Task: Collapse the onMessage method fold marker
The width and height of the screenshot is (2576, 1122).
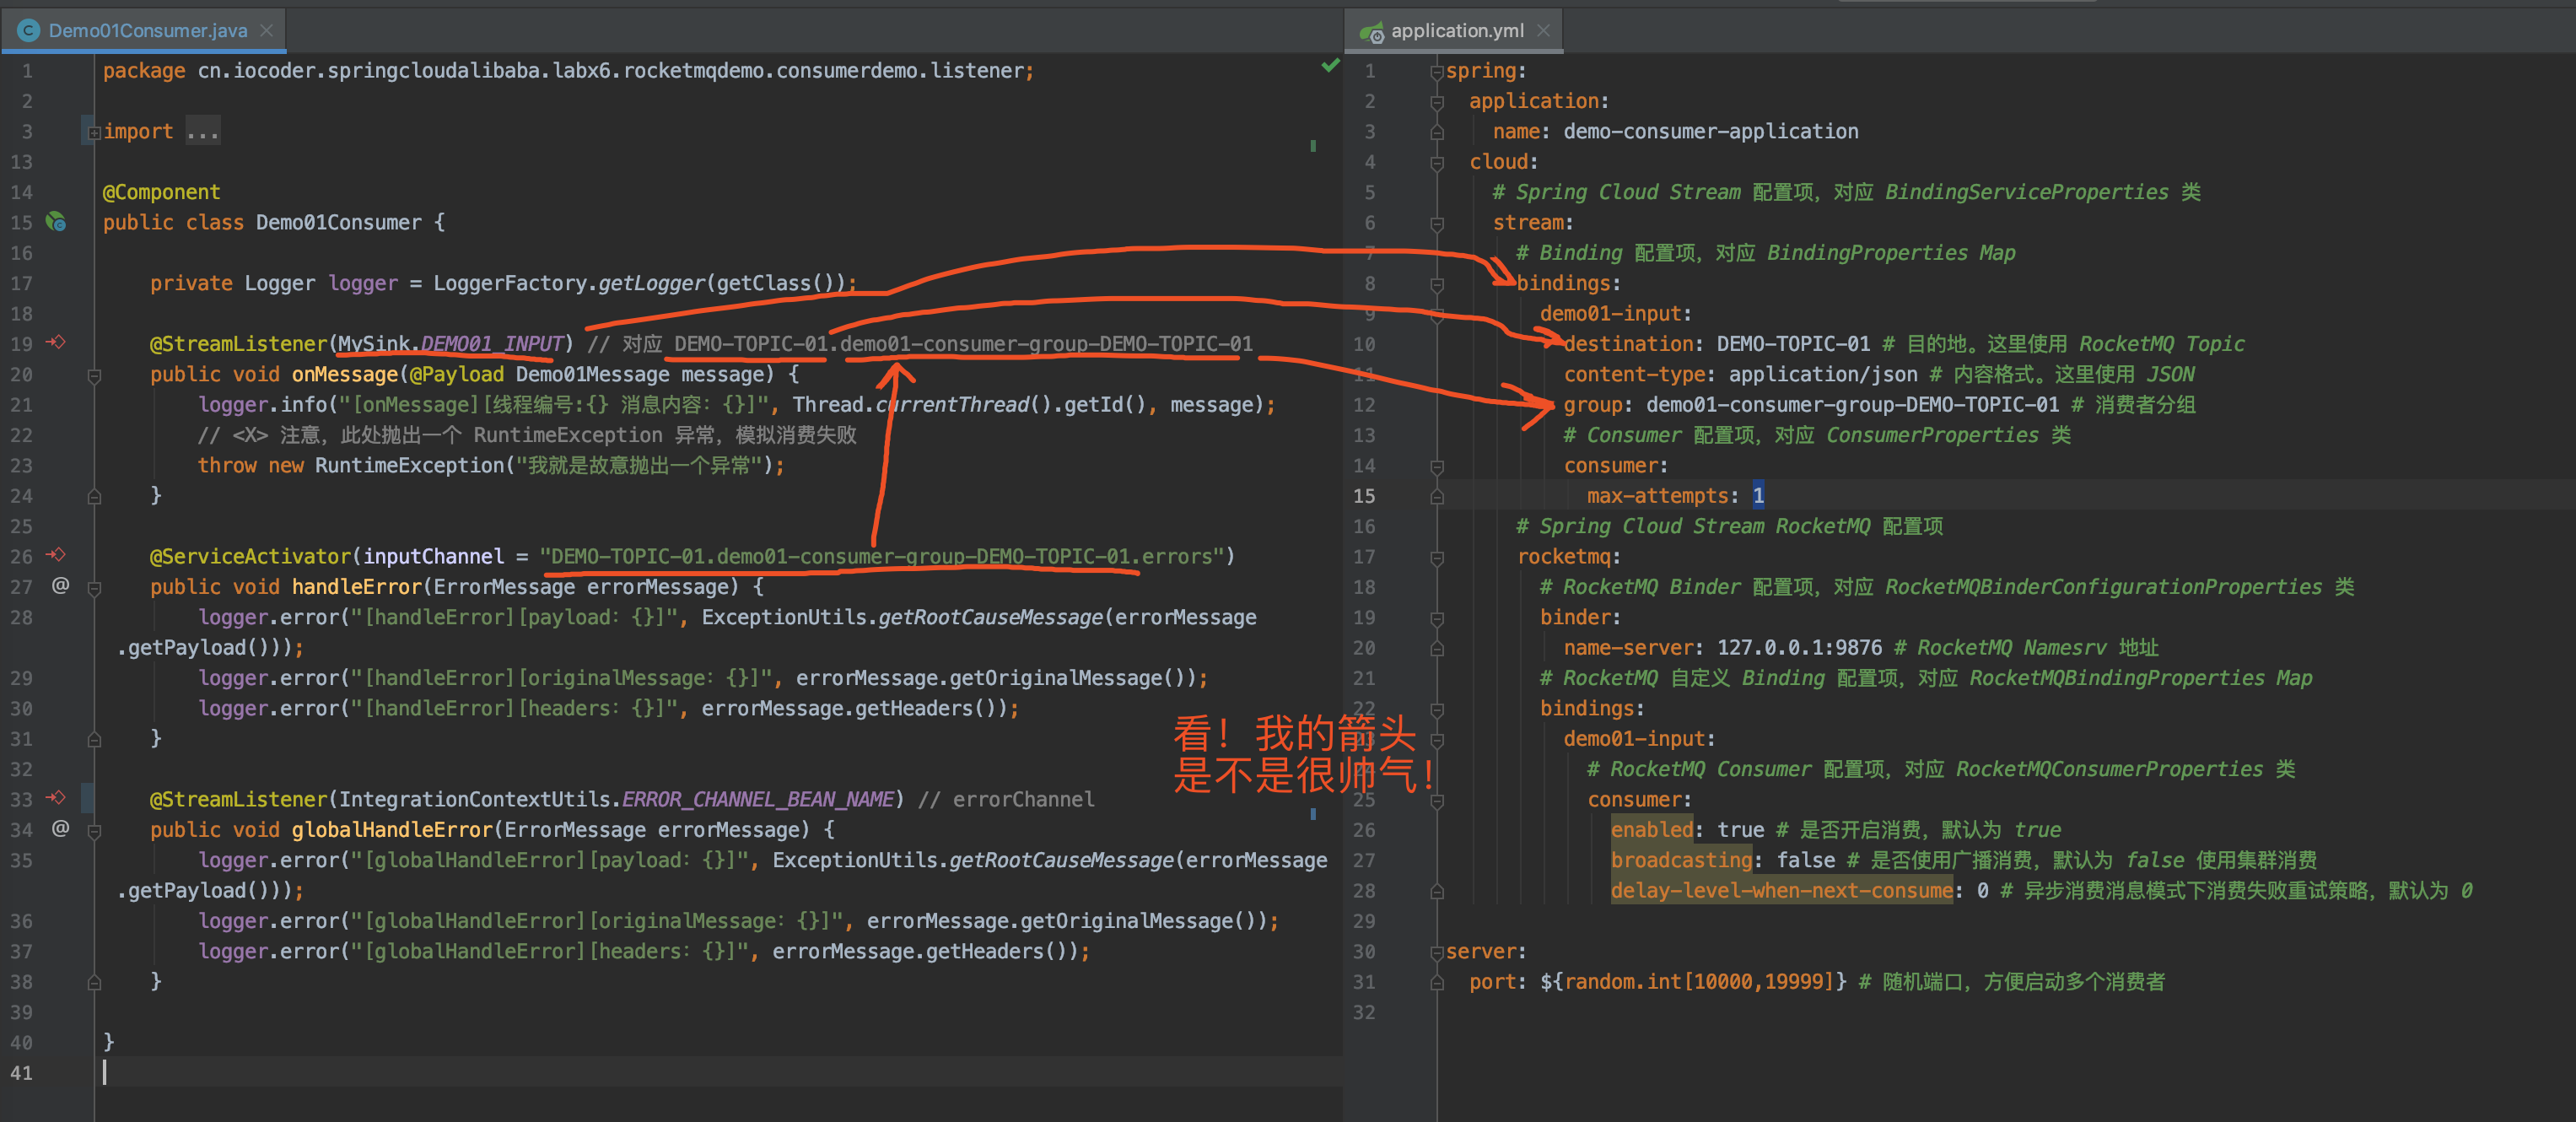Action: point(94,376)
